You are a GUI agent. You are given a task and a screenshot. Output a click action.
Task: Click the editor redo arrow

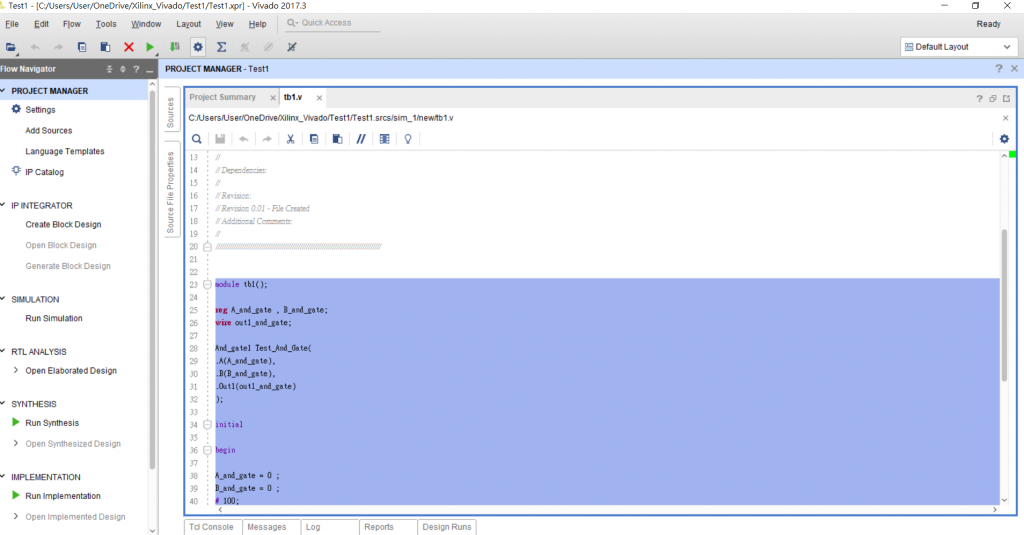coord(267,138)
